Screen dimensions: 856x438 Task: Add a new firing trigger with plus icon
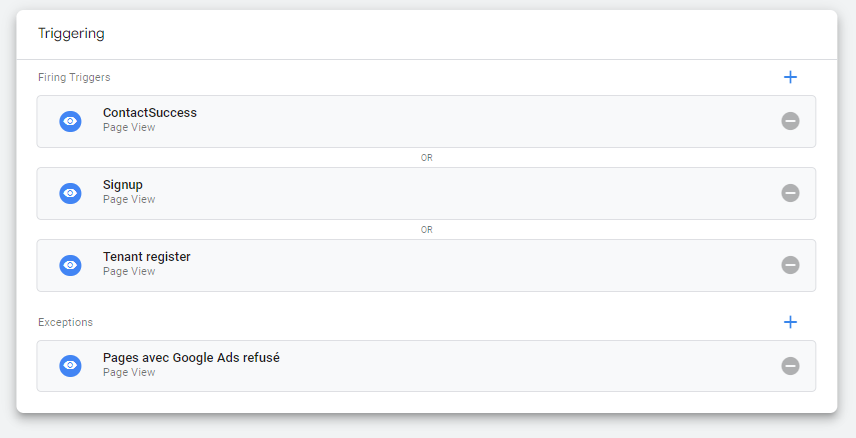click(790, 77)
